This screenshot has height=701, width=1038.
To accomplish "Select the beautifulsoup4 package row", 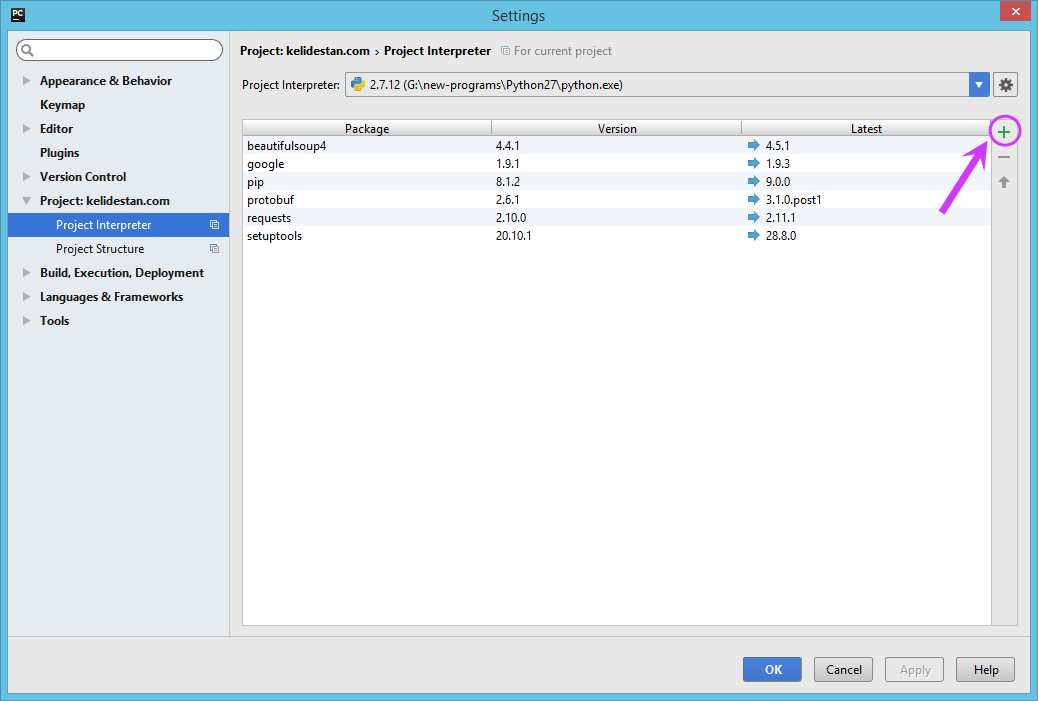I will pyautogui.click(x=616, y=145).
